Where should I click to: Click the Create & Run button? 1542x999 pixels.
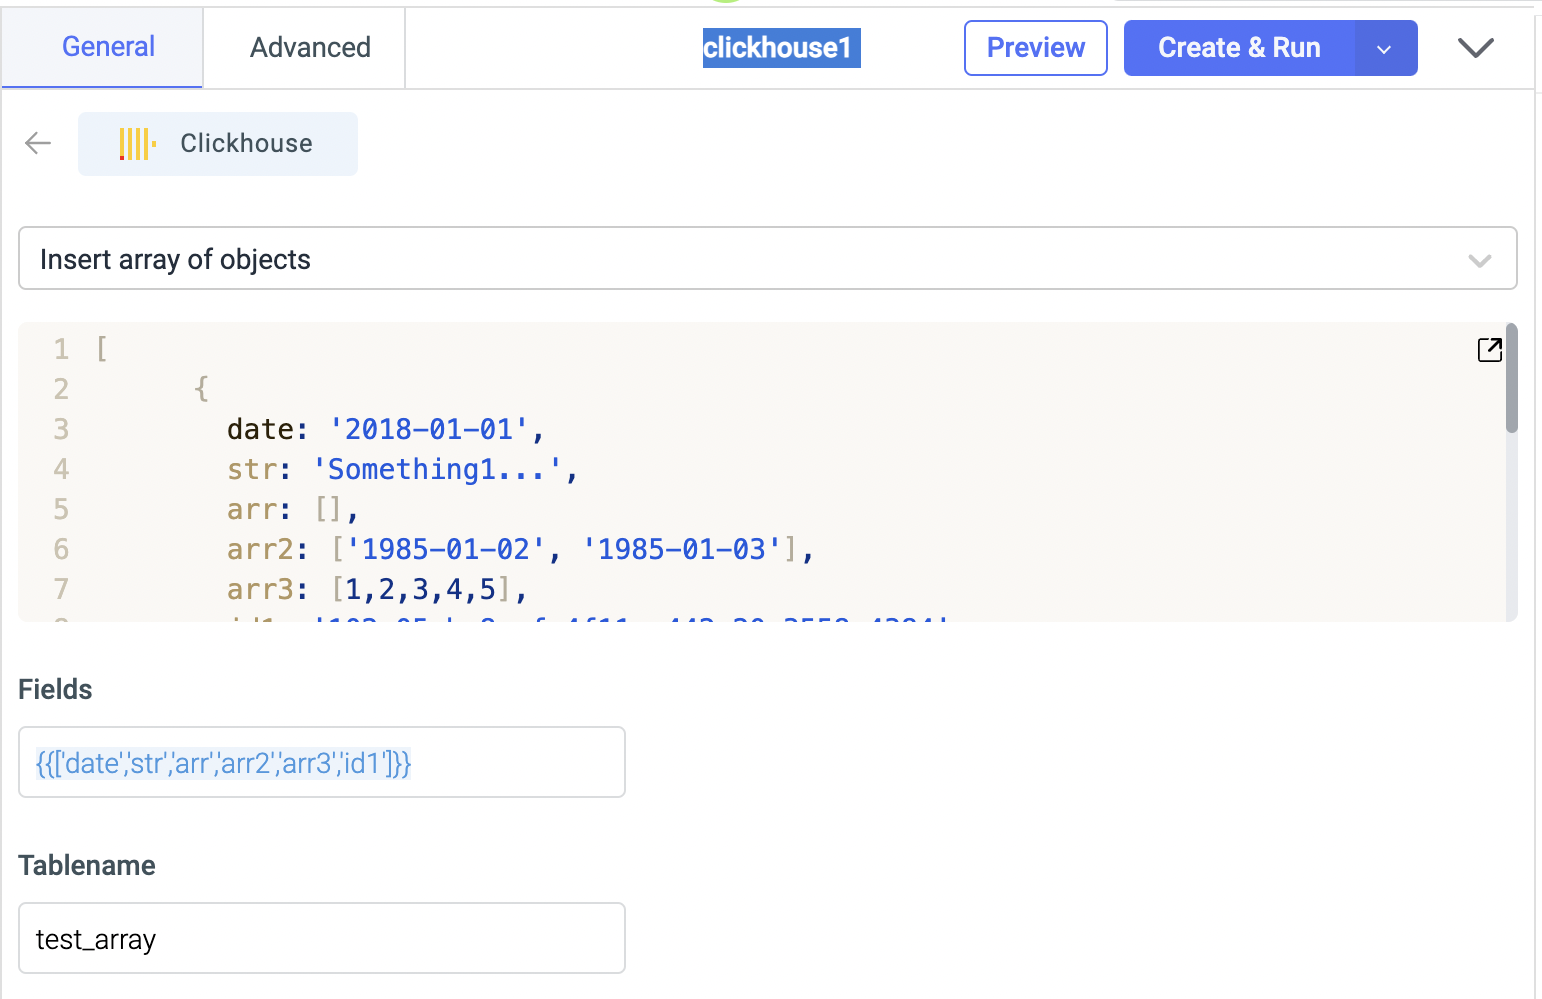click(x=1239, y=48)
